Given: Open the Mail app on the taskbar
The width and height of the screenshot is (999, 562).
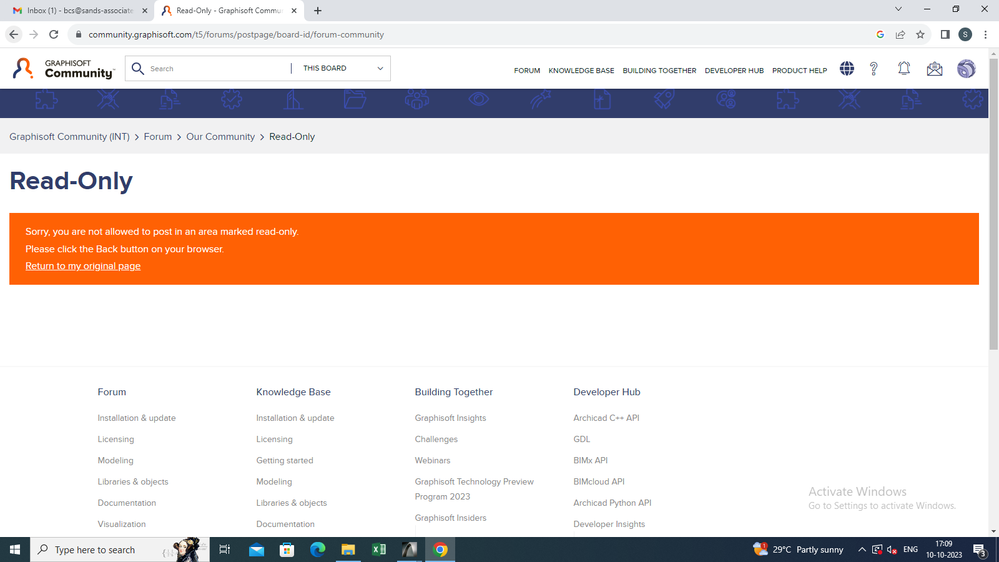Looking at the screenshot, I should (x=256, y=549).
